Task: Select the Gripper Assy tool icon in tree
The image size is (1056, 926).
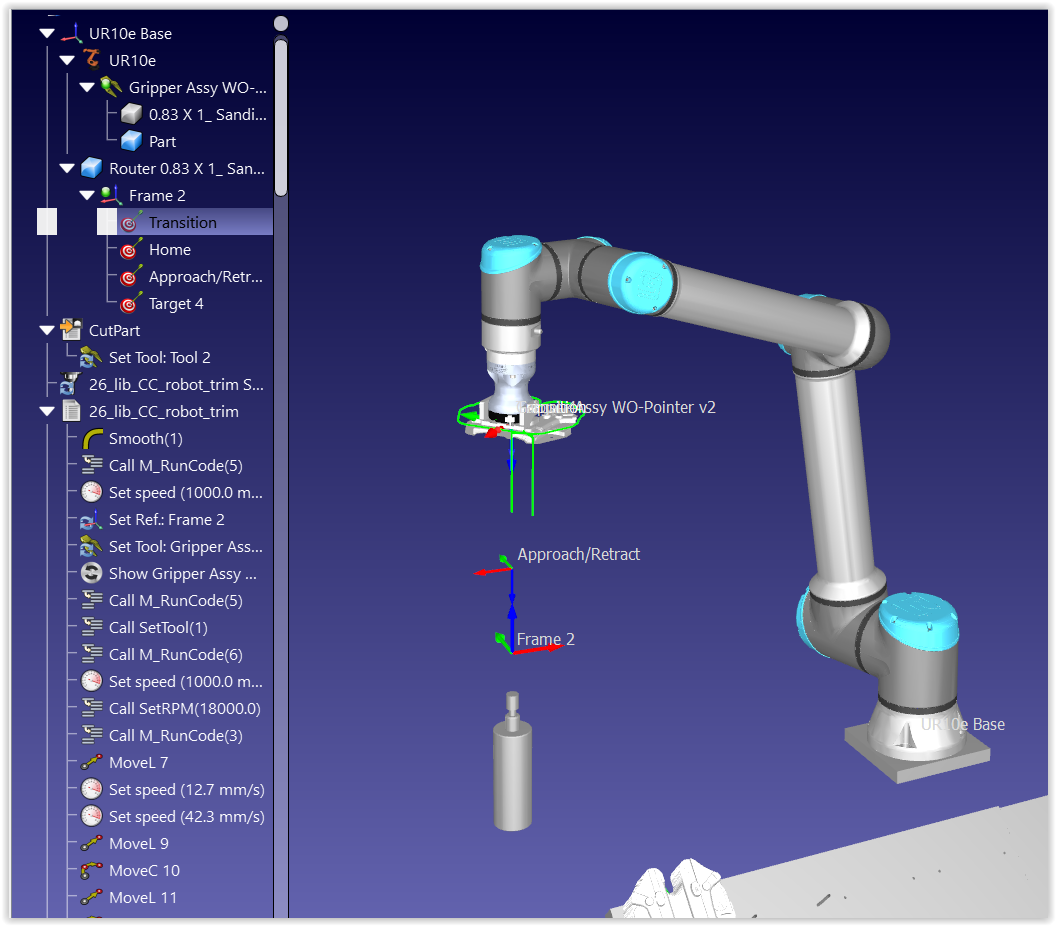Action: click(112, 88)
